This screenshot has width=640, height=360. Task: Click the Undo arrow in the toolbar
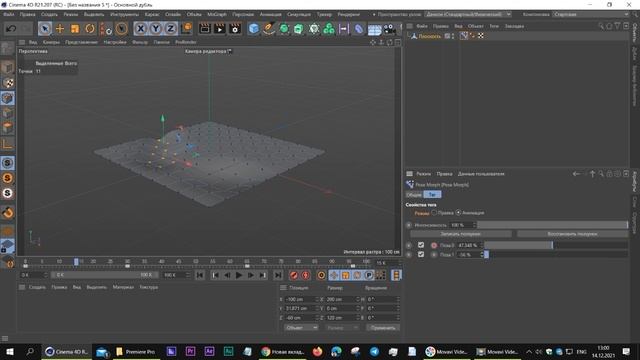[x=11, y=29]
